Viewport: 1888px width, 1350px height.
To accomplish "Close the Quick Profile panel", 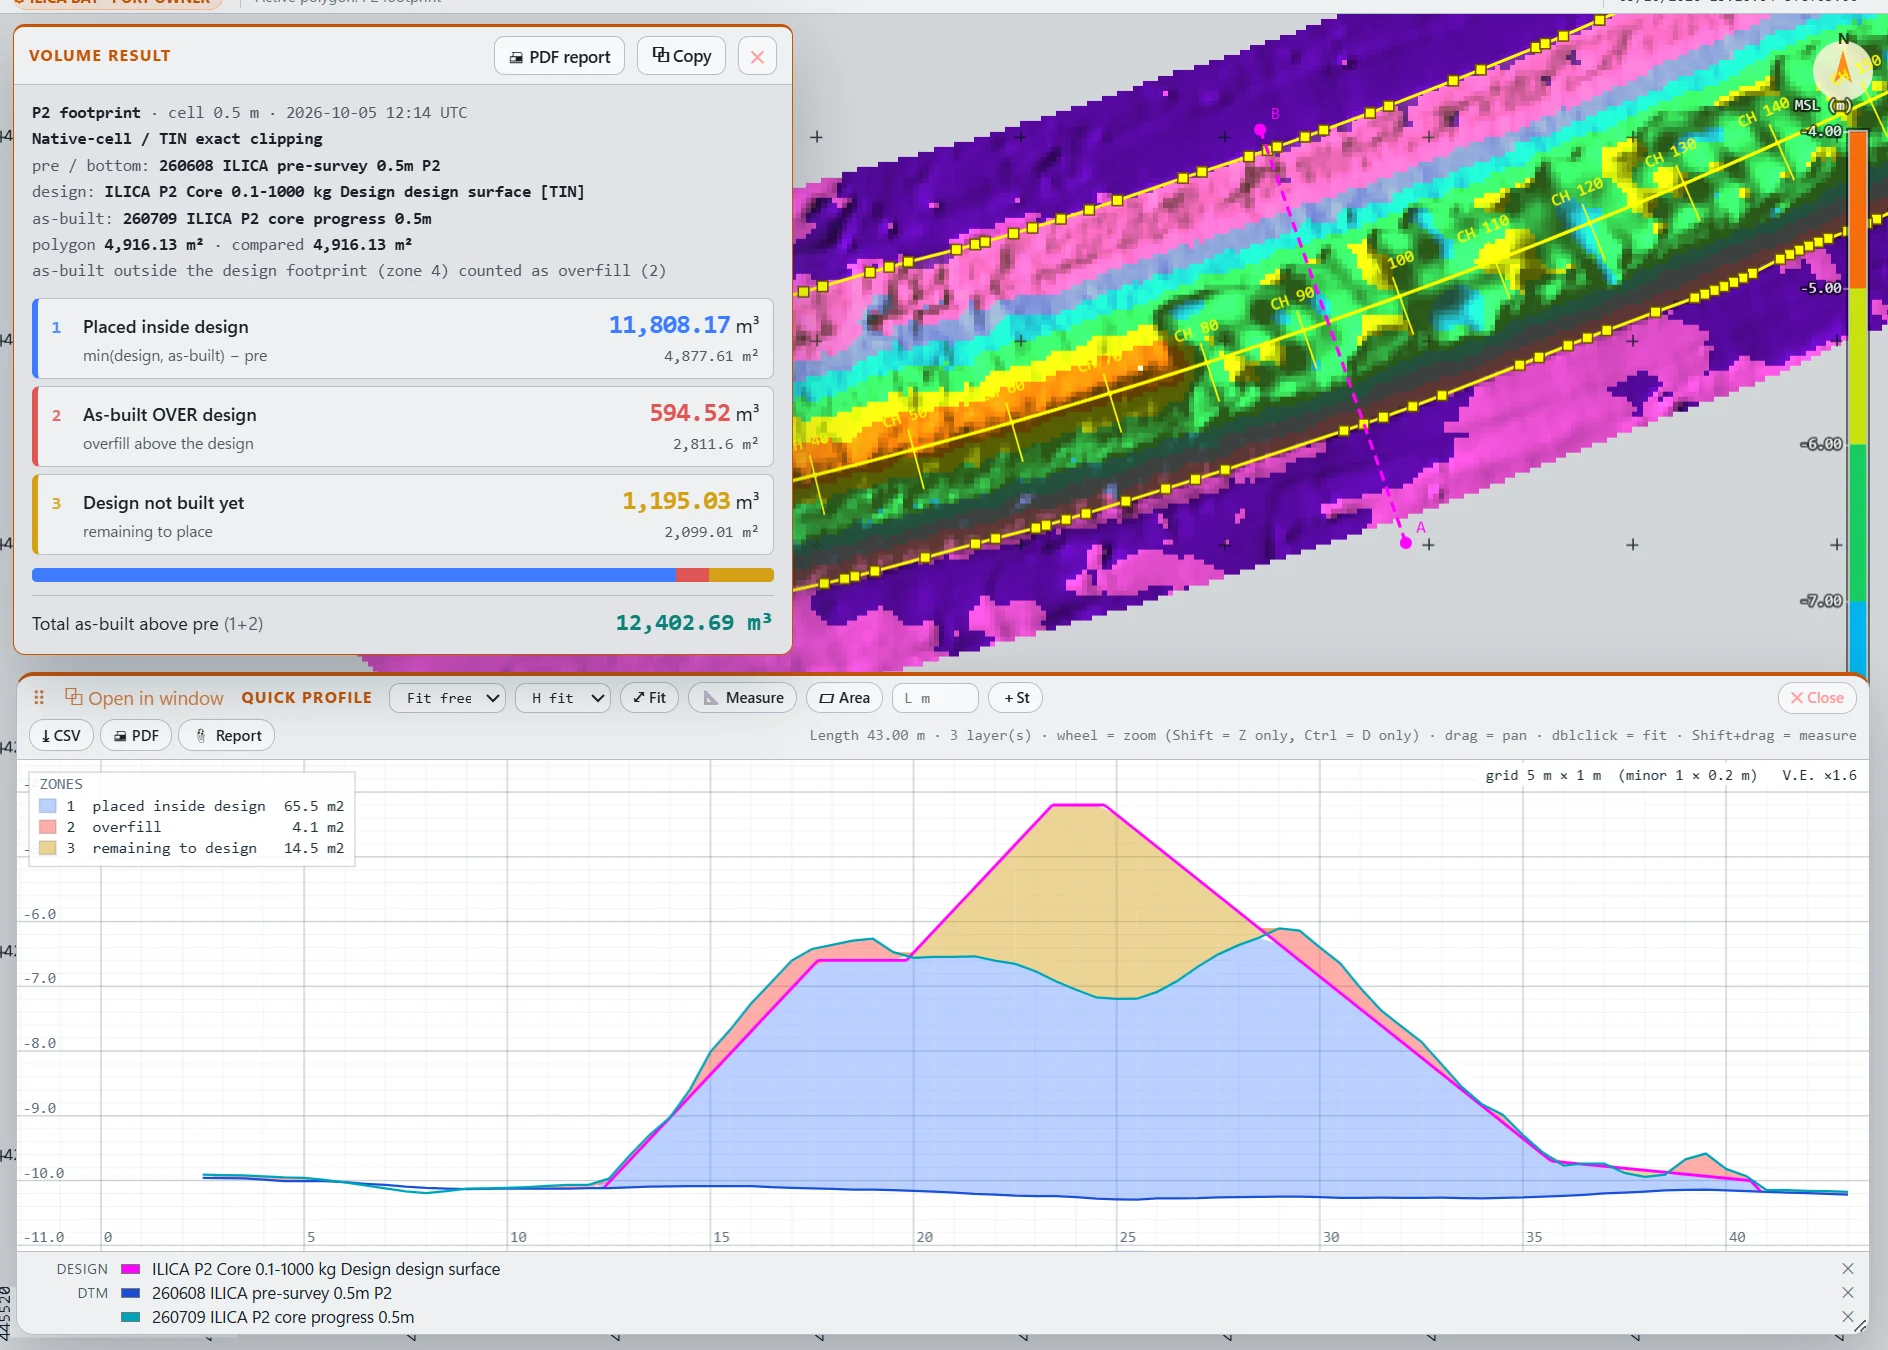I will coord(1817,698).
